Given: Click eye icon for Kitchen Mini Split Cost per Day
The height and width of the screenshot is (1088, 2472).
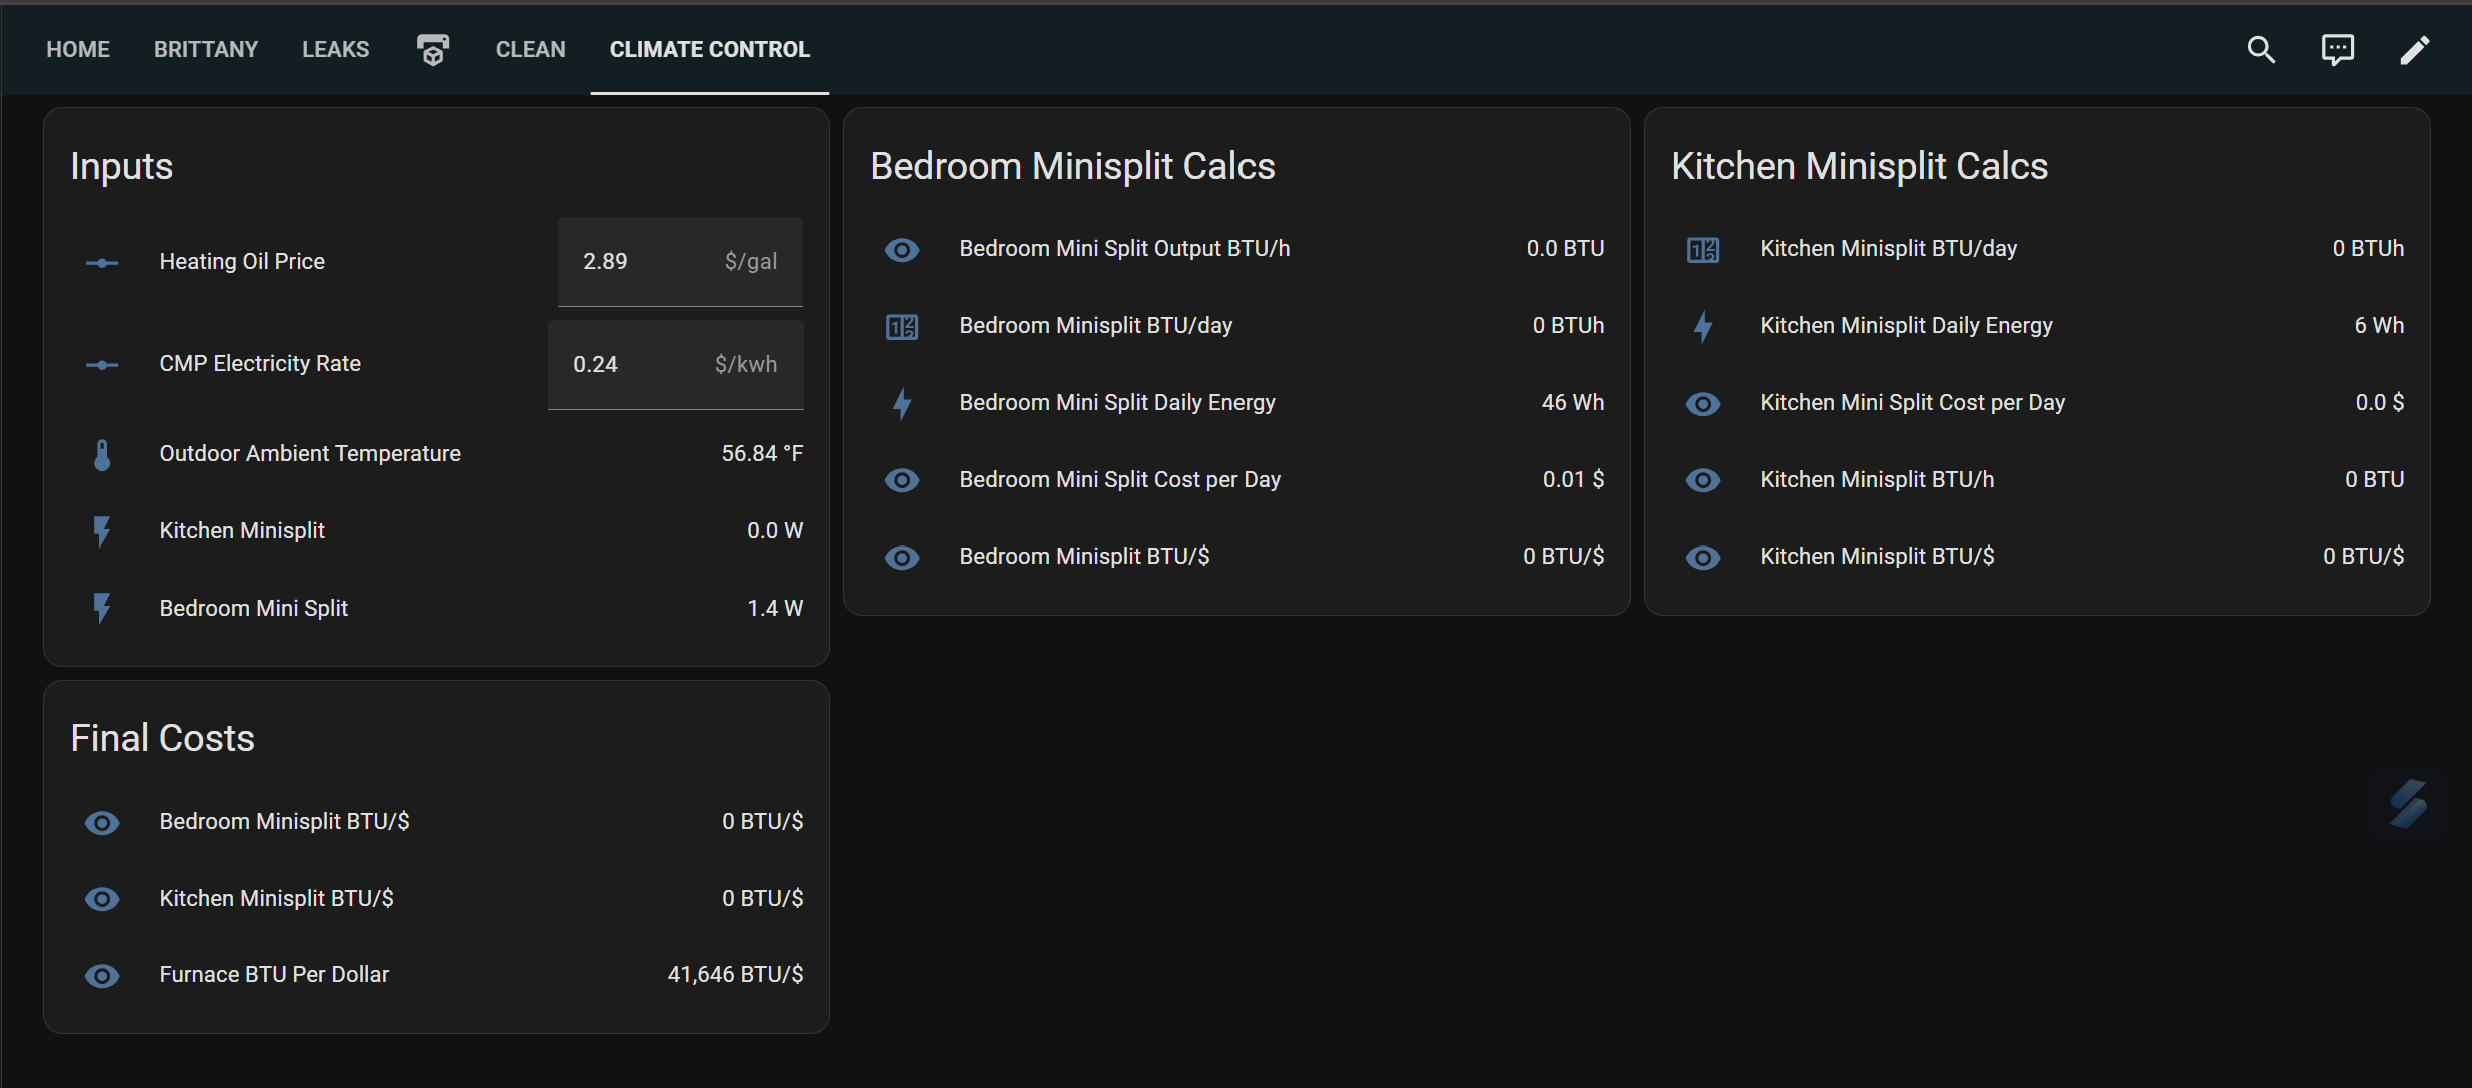Looking at the screenshot, I should click(x=1703, y=403).
